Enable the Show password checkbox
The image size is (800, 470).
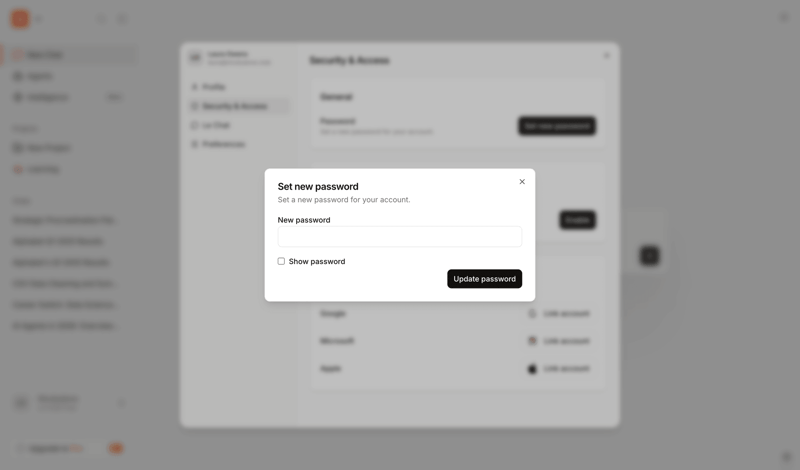(282, 261)
